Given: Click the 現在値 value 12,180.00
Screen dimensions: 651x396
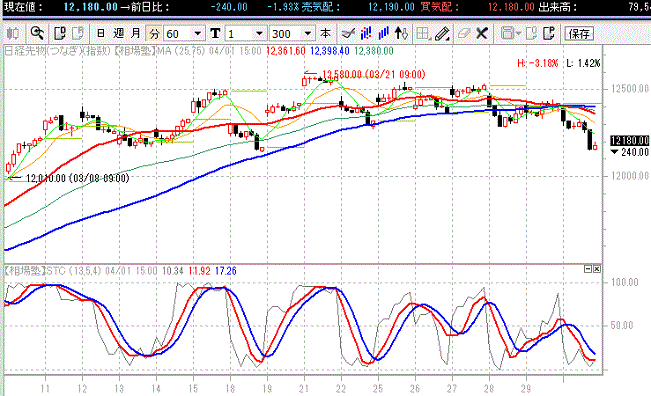Looking at the screenshot, I should (x=91, y=7).
